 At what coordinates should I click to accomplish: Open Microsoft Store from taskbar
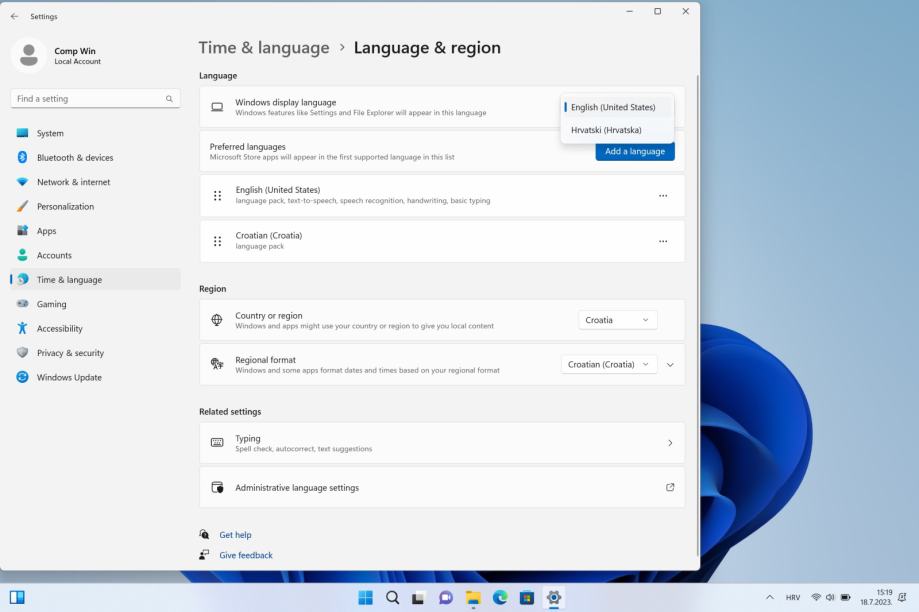[x=527, y=598]
